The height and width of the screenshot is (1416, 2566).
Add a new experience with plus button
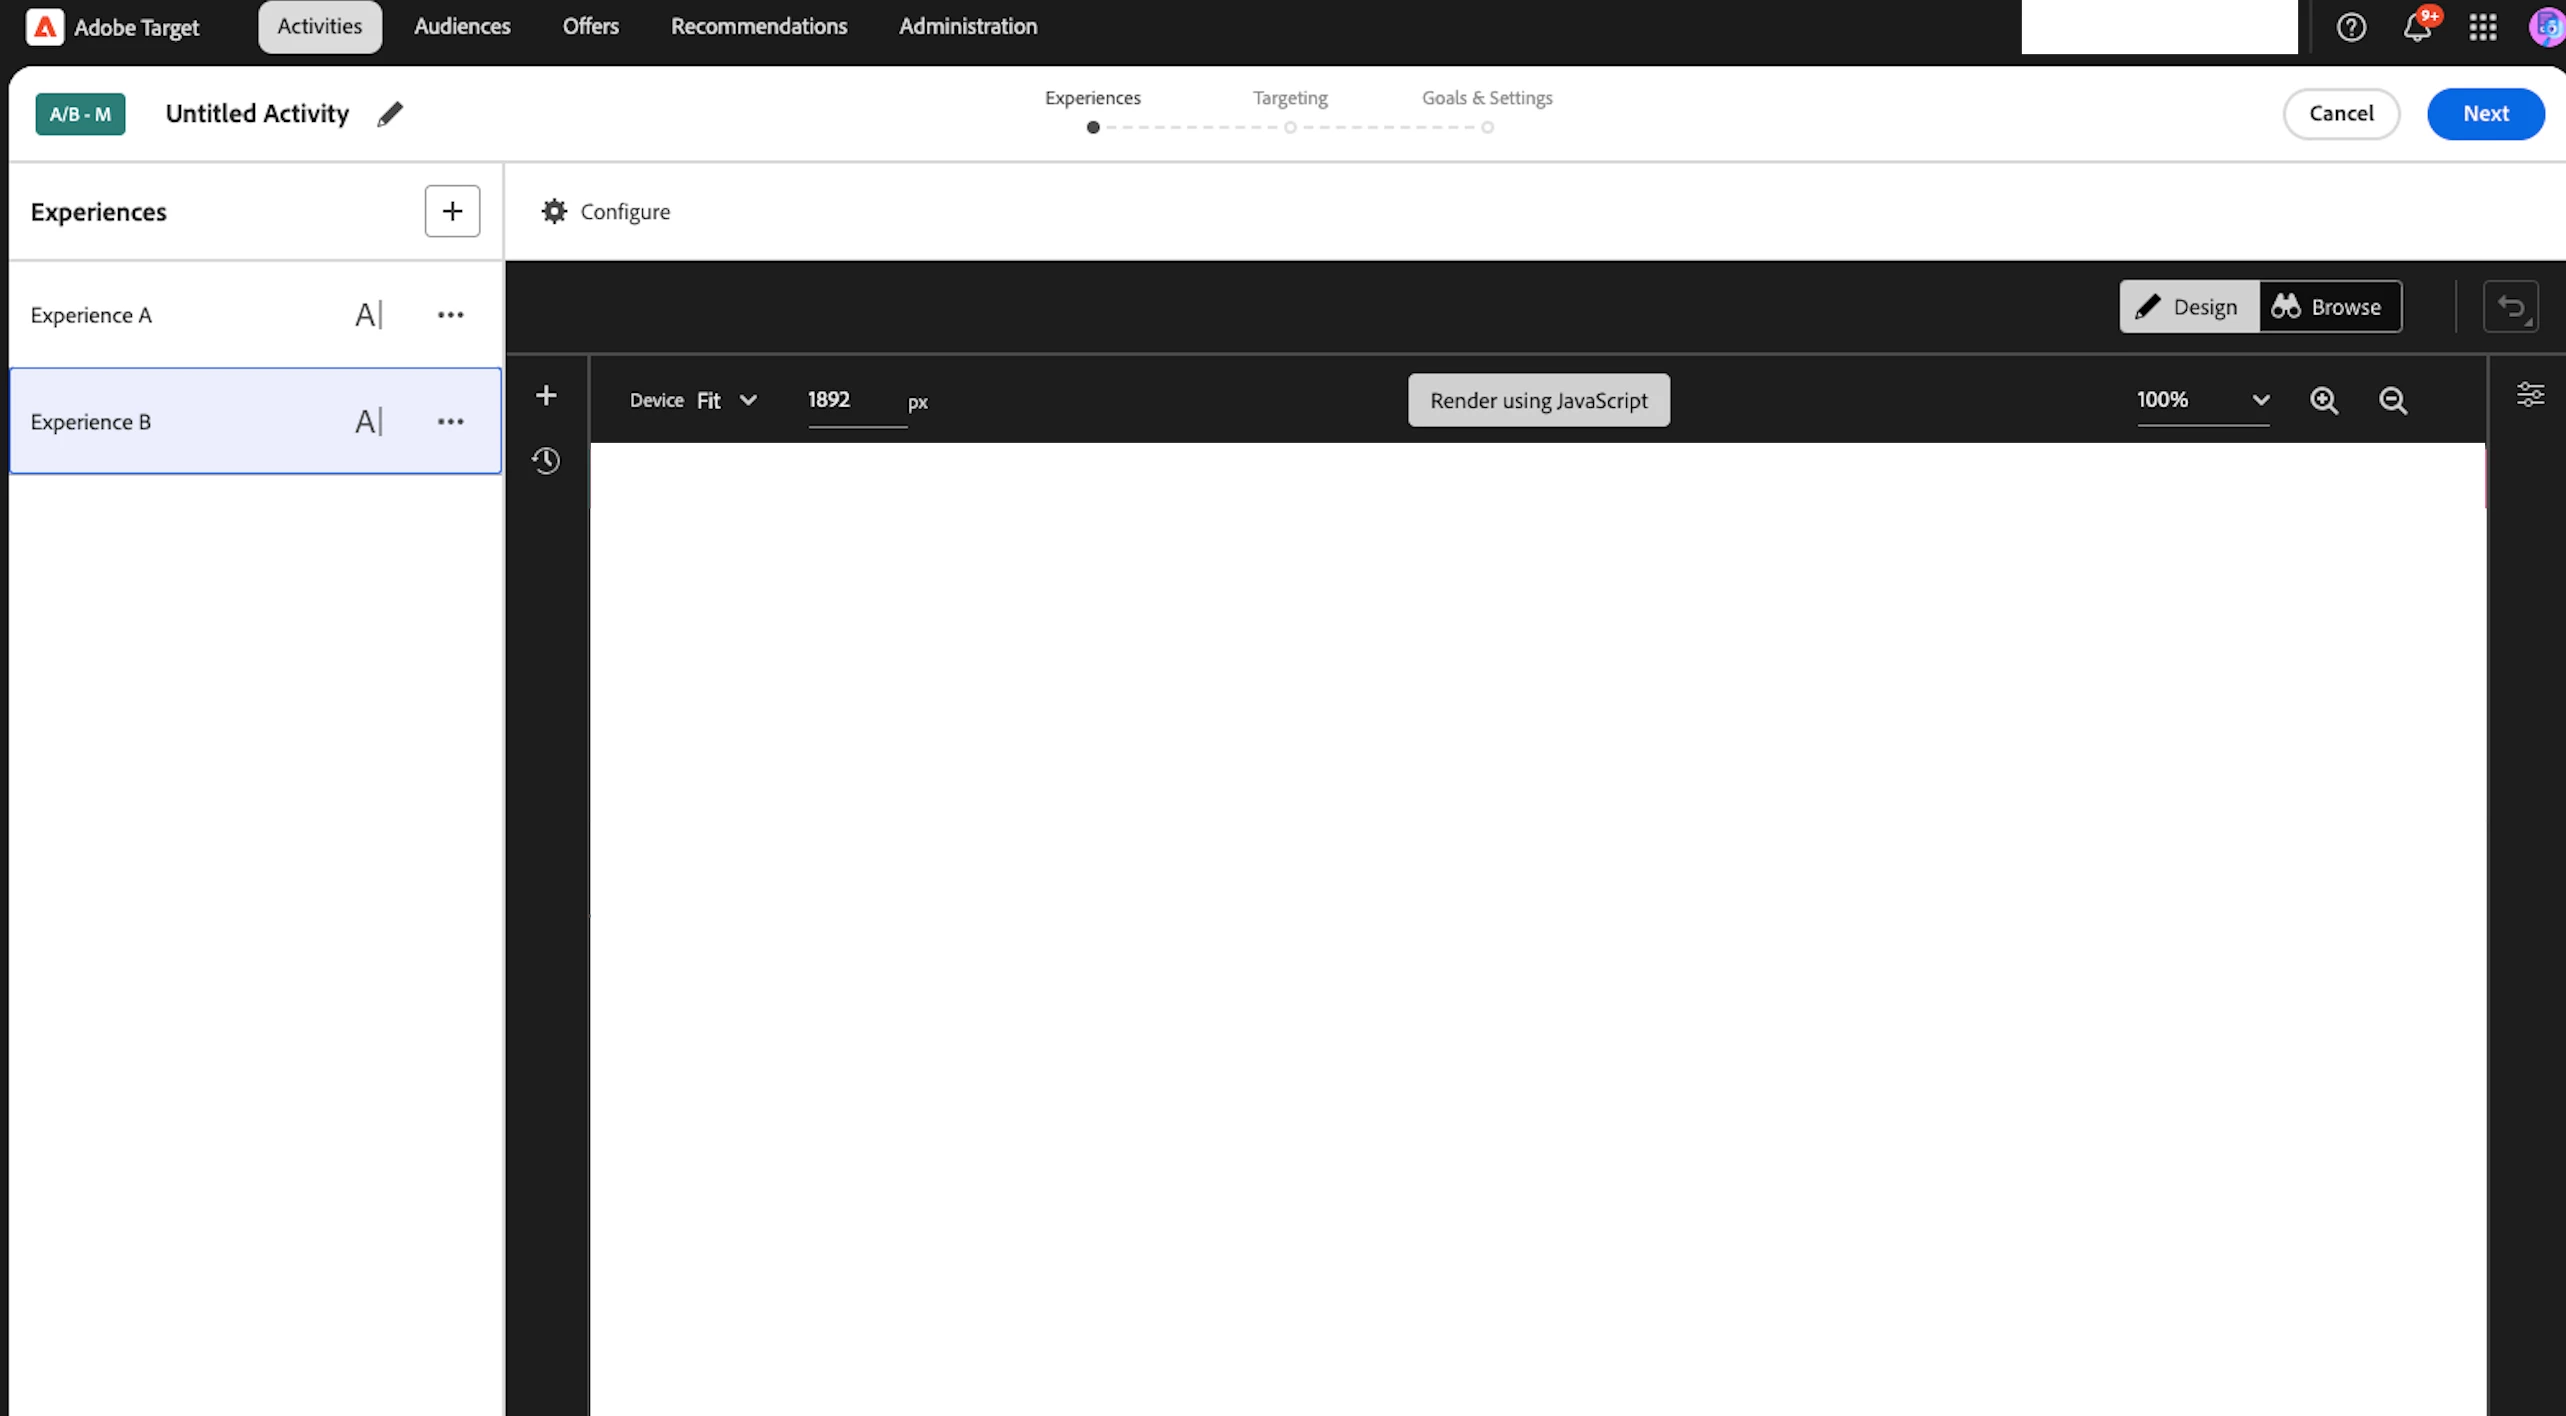(452, 211)
